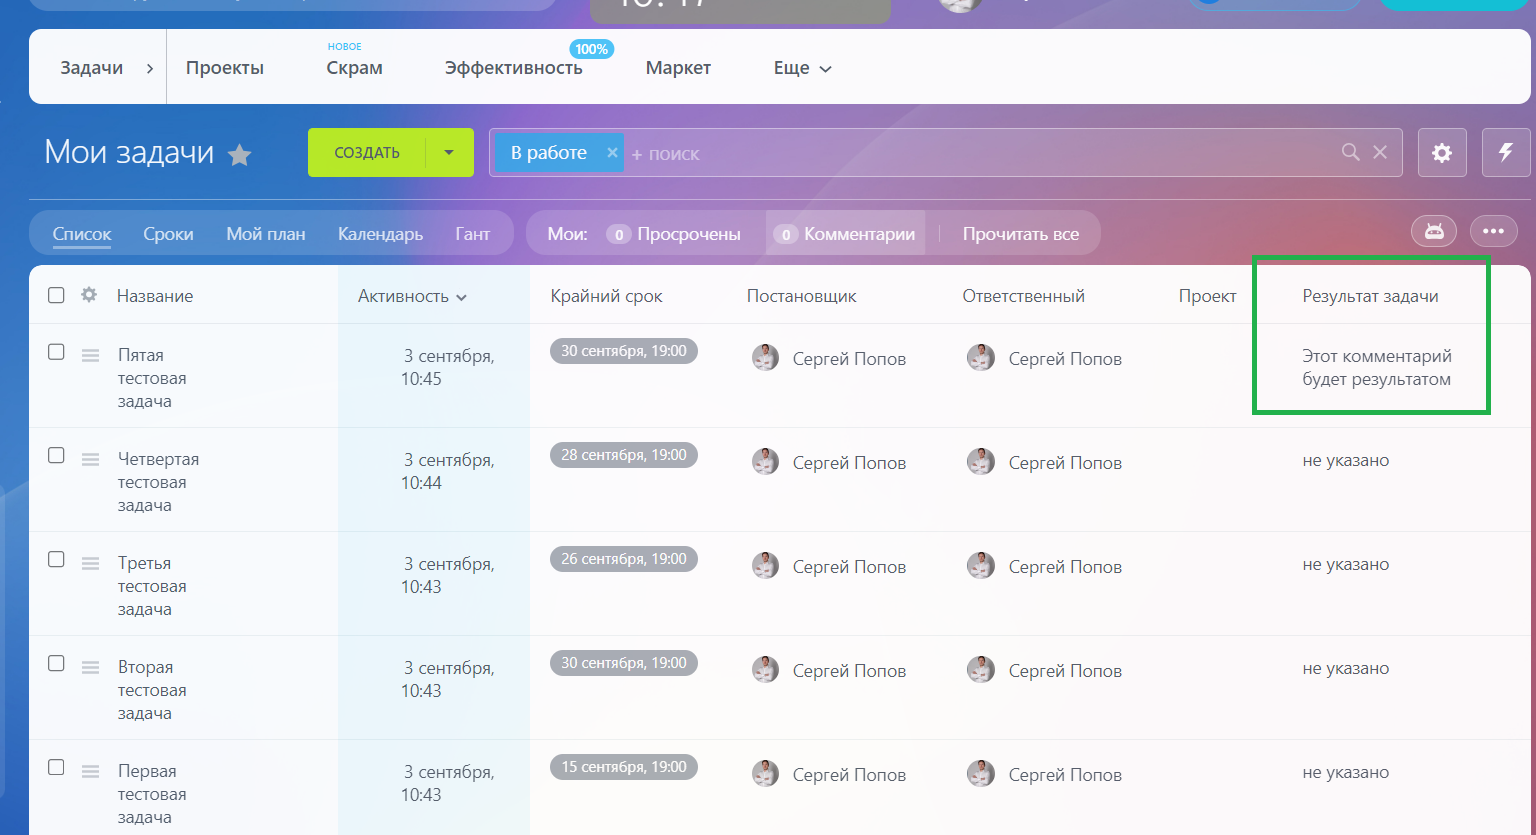Viewport: 1536px width, 835px height.
Task: Click the СОЗДАТЬ button
Action: [367, 153]
